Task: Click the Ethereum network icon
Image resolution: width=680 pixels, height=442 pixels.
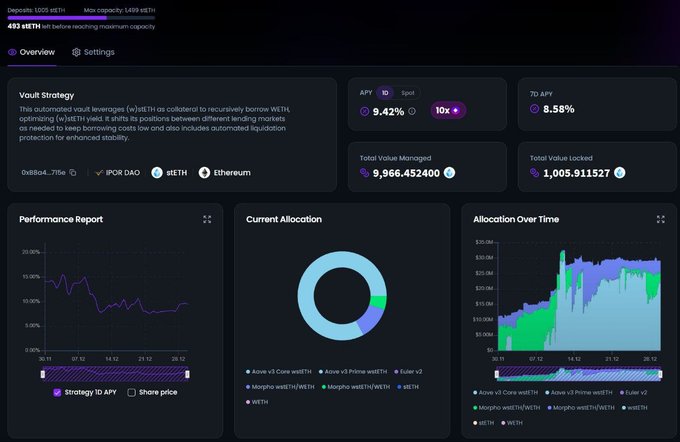Action: tap(205, 173)
